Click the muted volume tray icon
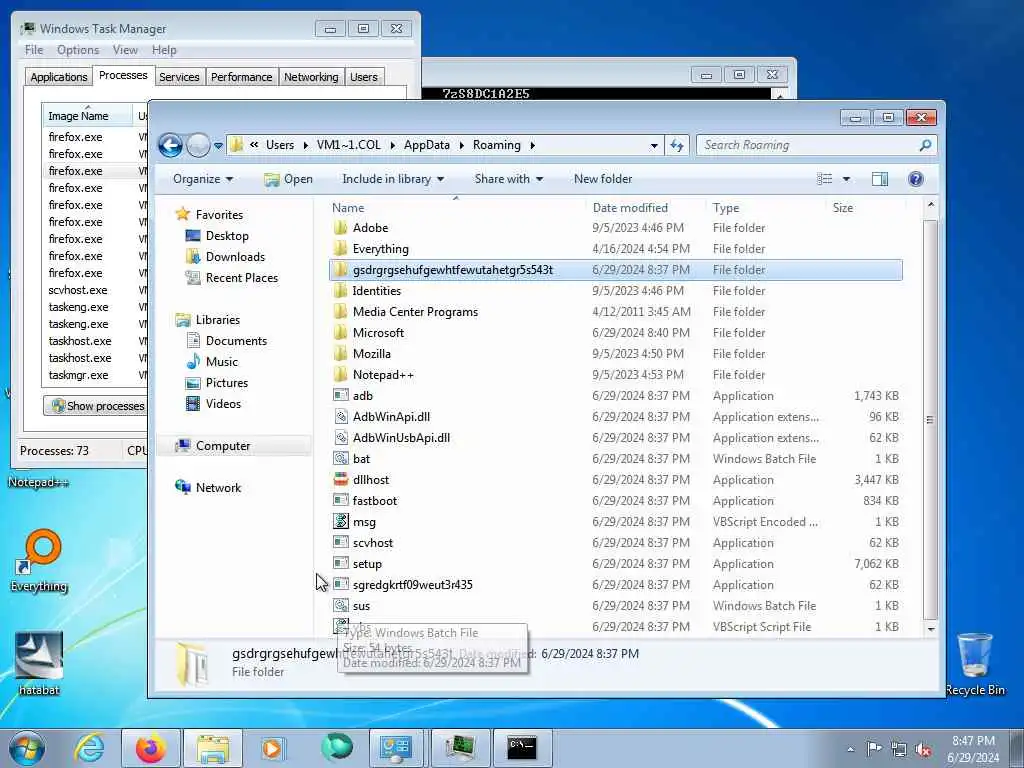Image resolution: width=1024 pixels, height=768 pixels. [x=923, y=749]
